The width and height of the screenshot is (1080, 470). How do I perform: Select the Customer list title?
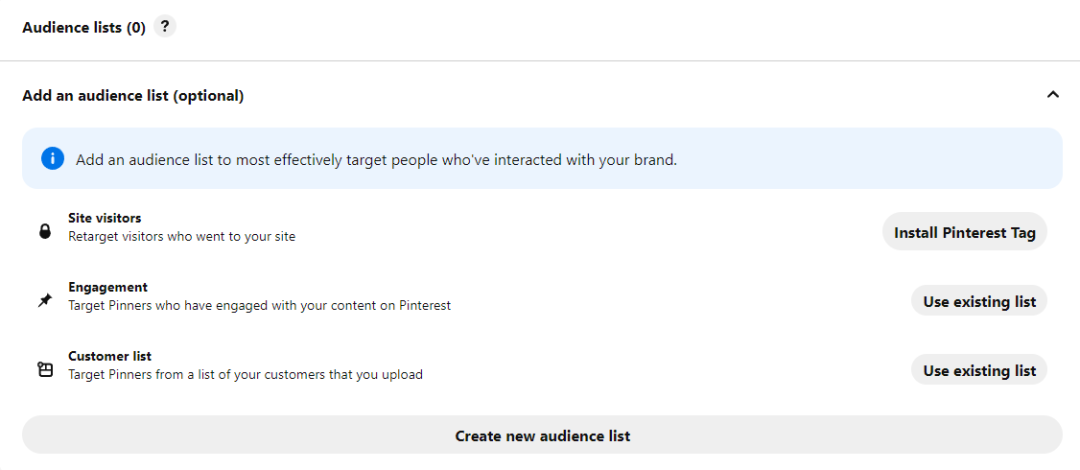[x=109, y=356]
